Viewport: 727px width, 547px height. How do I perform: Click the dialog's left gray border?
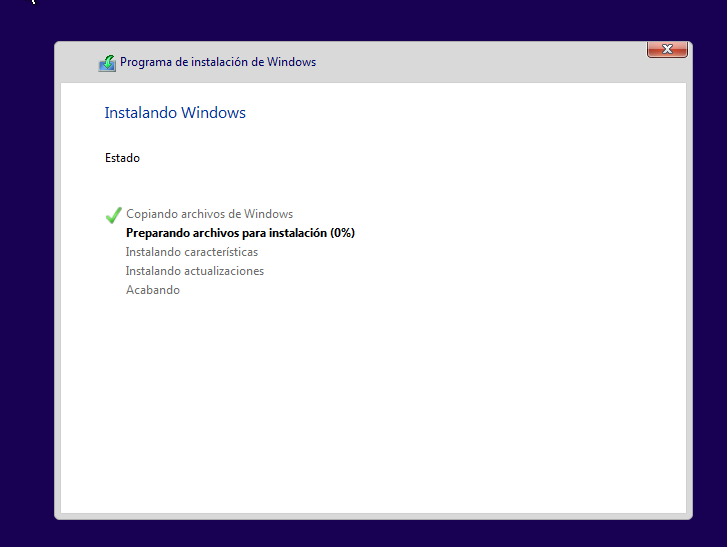[x=57, y=300]
